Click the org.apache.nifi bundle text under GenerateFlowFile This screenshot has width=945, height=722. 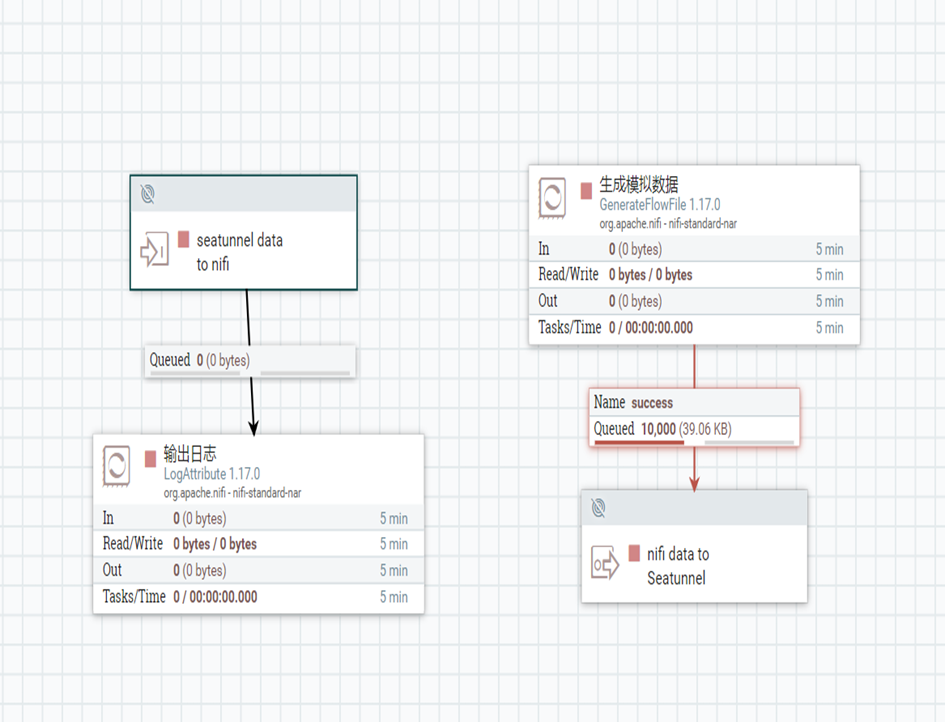(668, 224)
